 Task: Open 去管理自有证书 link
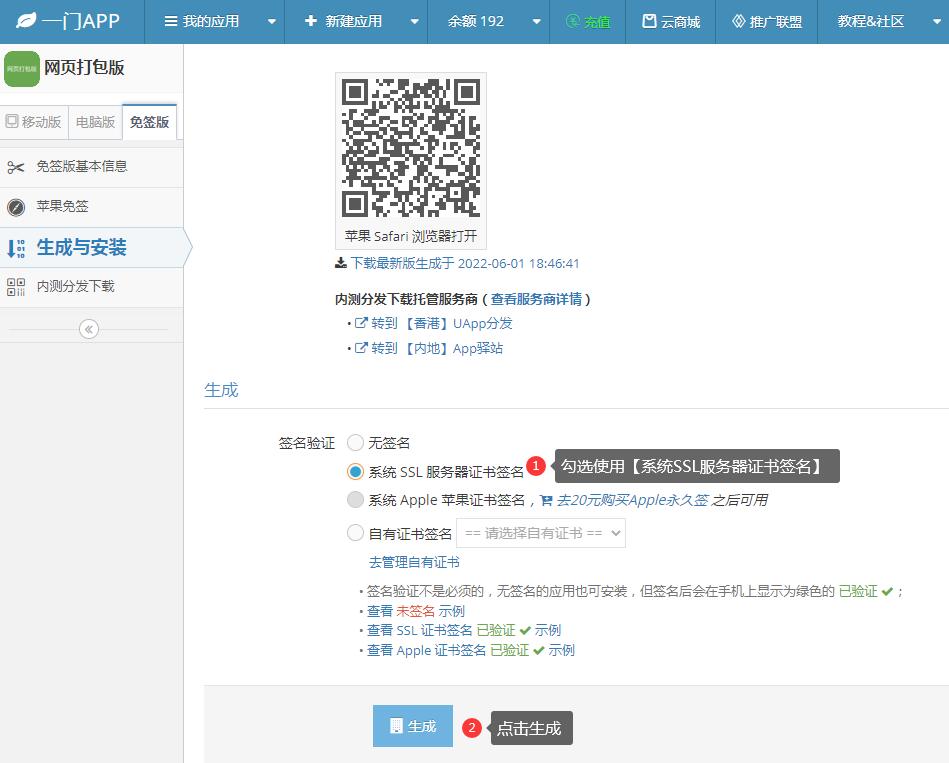[x=415, y=562]
